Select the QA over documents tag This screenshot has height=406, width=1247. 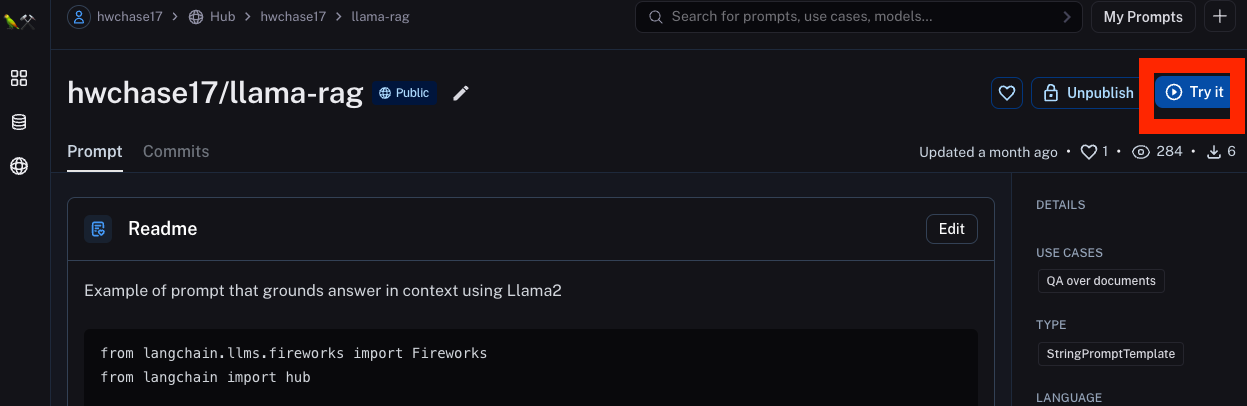1100,281
